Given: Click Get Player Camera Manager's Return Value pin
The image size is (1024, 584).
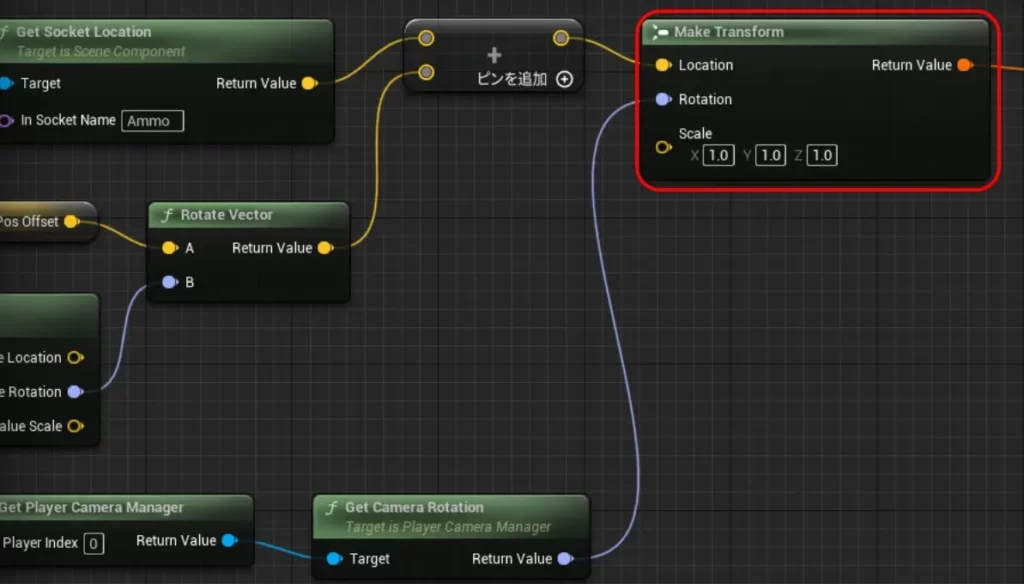Looking at the screenshot, I should tap(229, 541).
